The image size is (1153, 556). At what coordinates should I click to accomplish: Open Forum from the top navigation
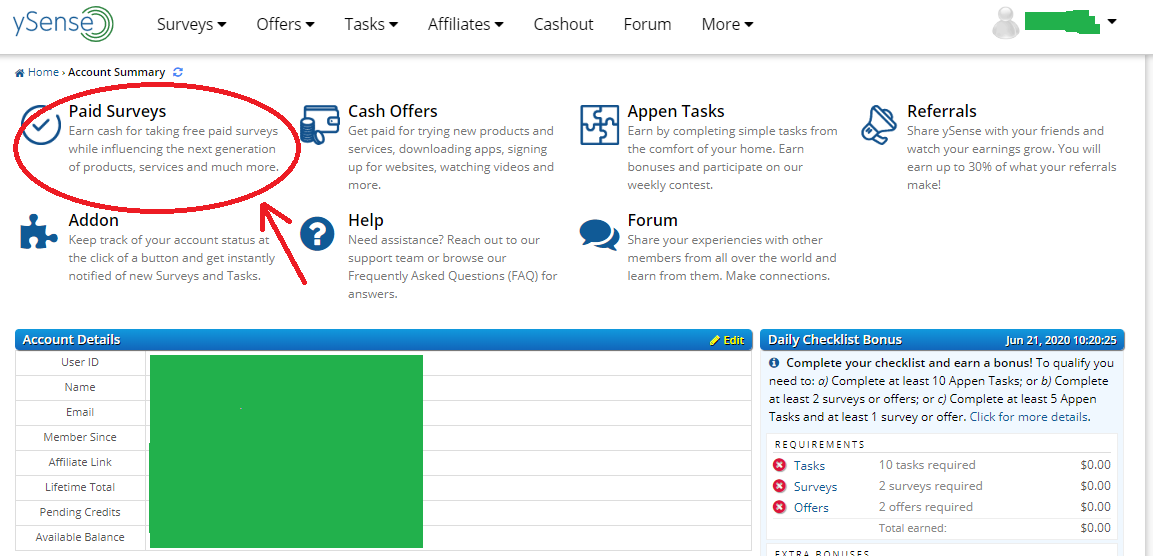click(x=647, y=24)
